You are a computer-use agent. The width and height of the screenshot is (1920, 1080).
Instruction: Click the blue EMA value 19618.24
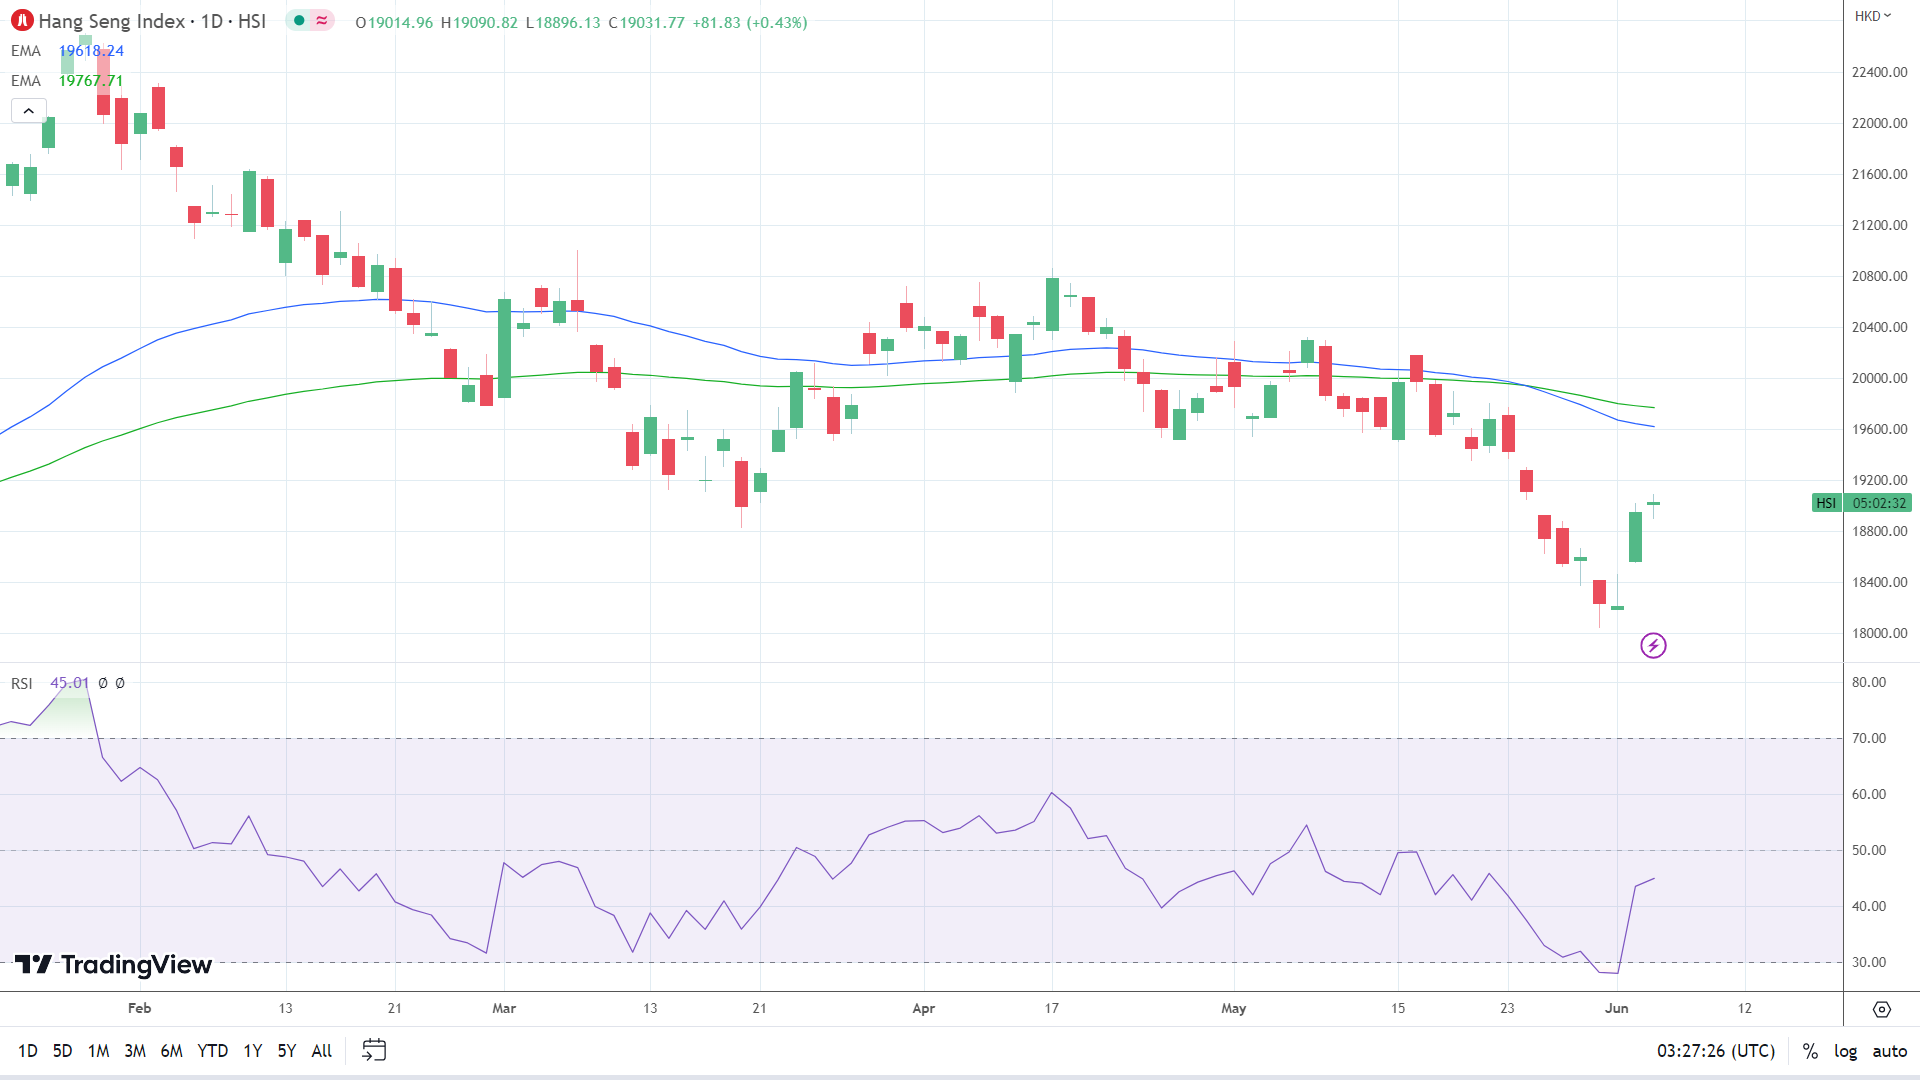tap(91, 51)
